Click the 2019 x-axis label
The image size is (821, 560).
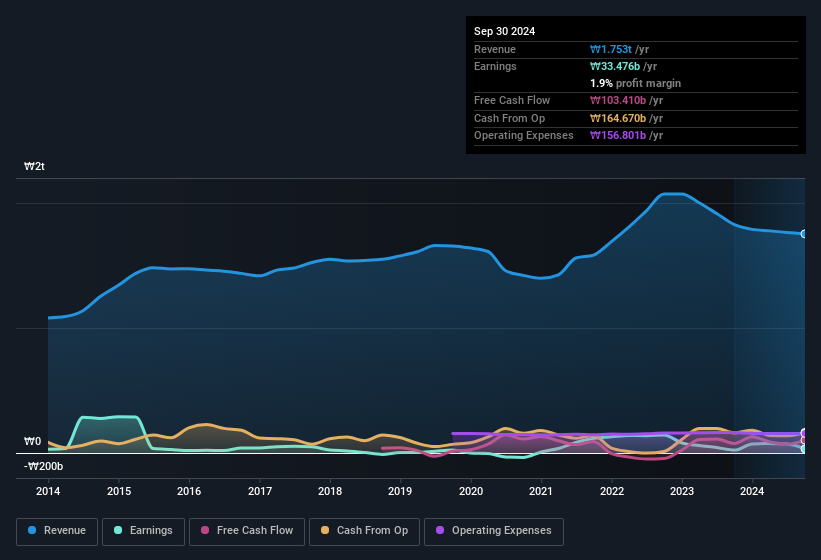tap(400, 491)
